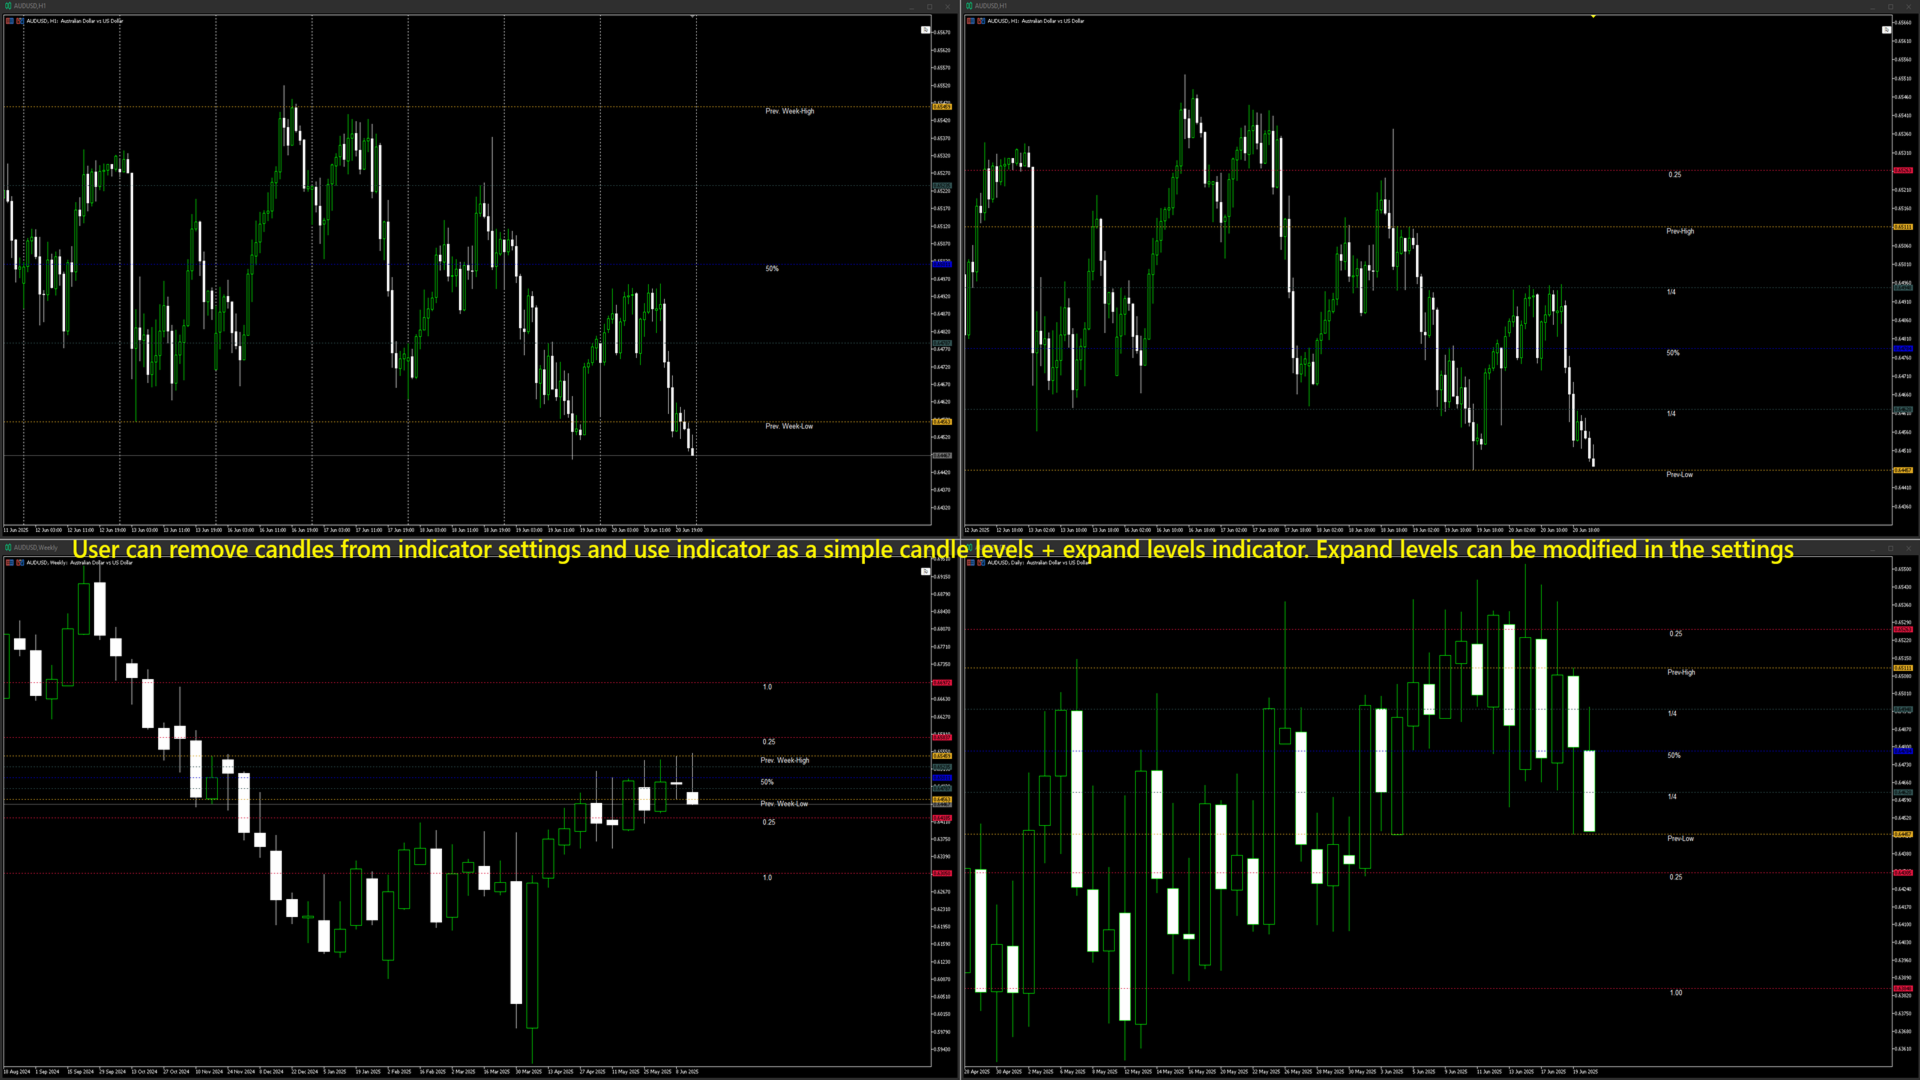Click red 0.25 price tag on top-right chart axis
Image resolution: width=1920 pixels, height=1080 pixels.
(1903, 170)
